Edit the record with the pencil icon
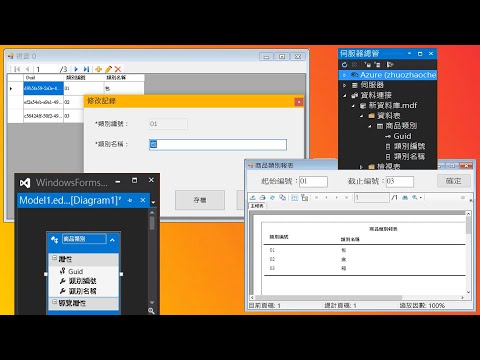This screenshot has height=360, width=480. (x=108, y=69)
